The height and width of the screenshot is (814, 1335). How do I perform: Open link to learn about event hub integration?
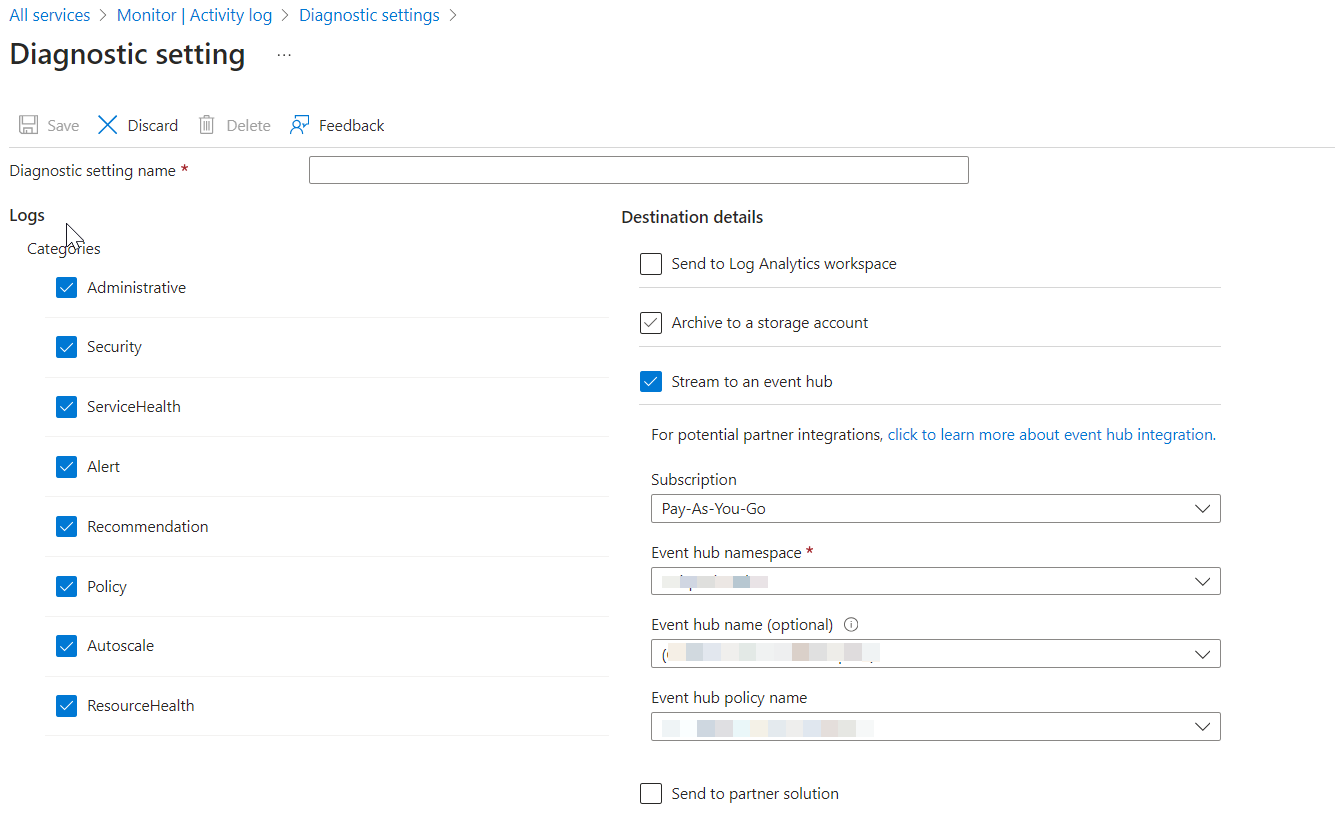click(x=1050, y=435)
